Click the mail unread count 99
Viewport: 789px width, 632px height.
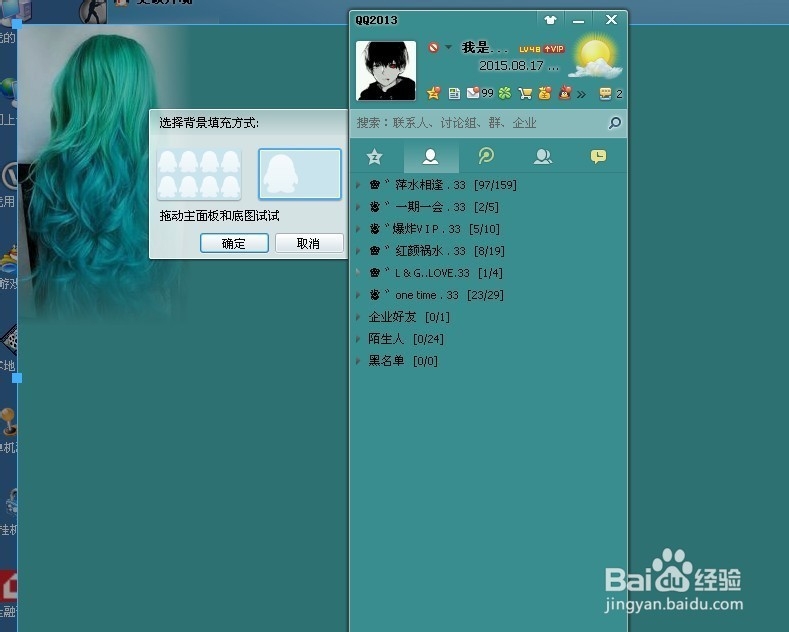click(487, 94)
